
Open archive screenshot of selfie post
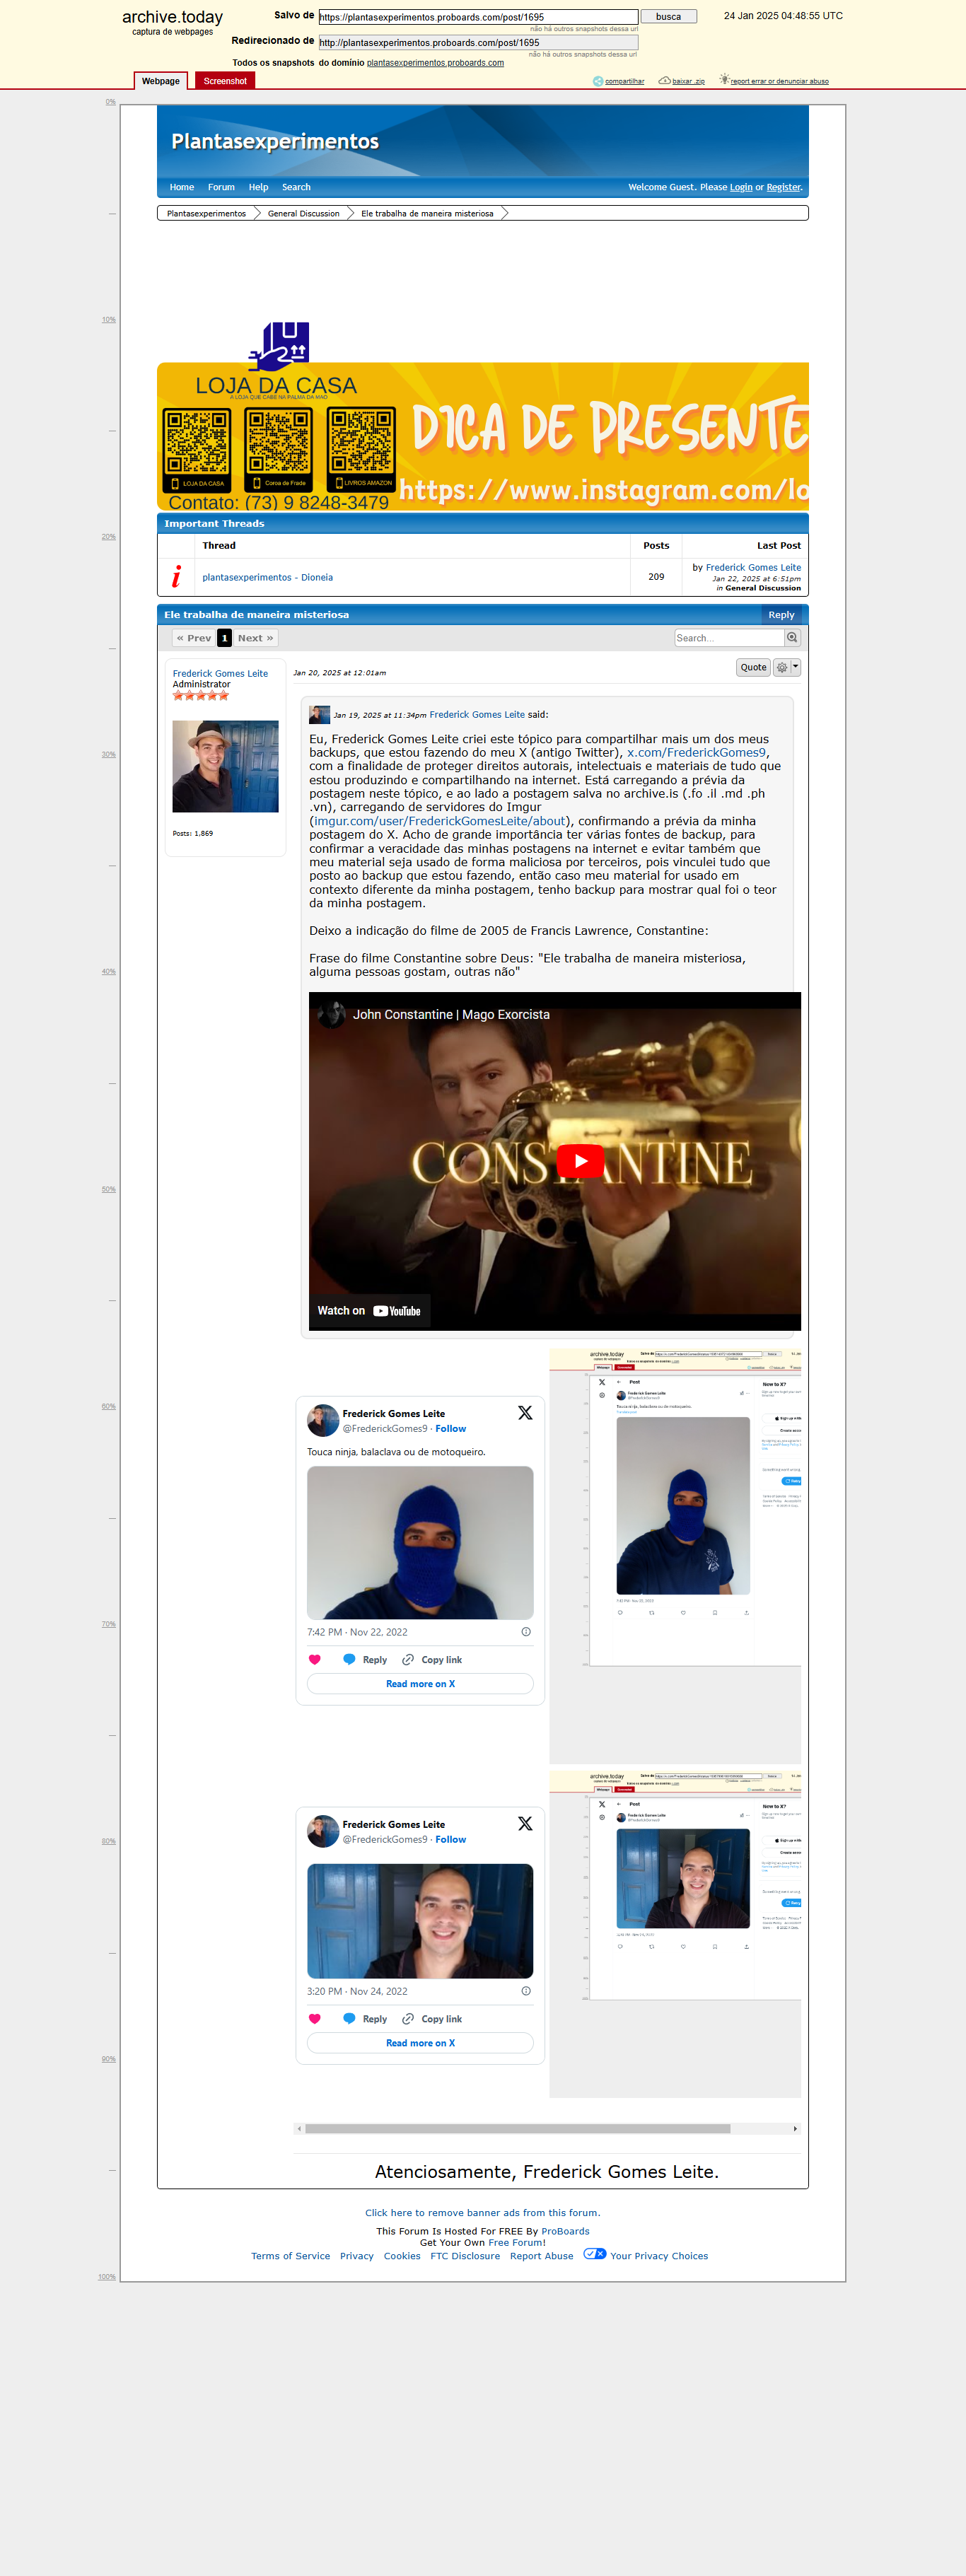point(675,1934)
